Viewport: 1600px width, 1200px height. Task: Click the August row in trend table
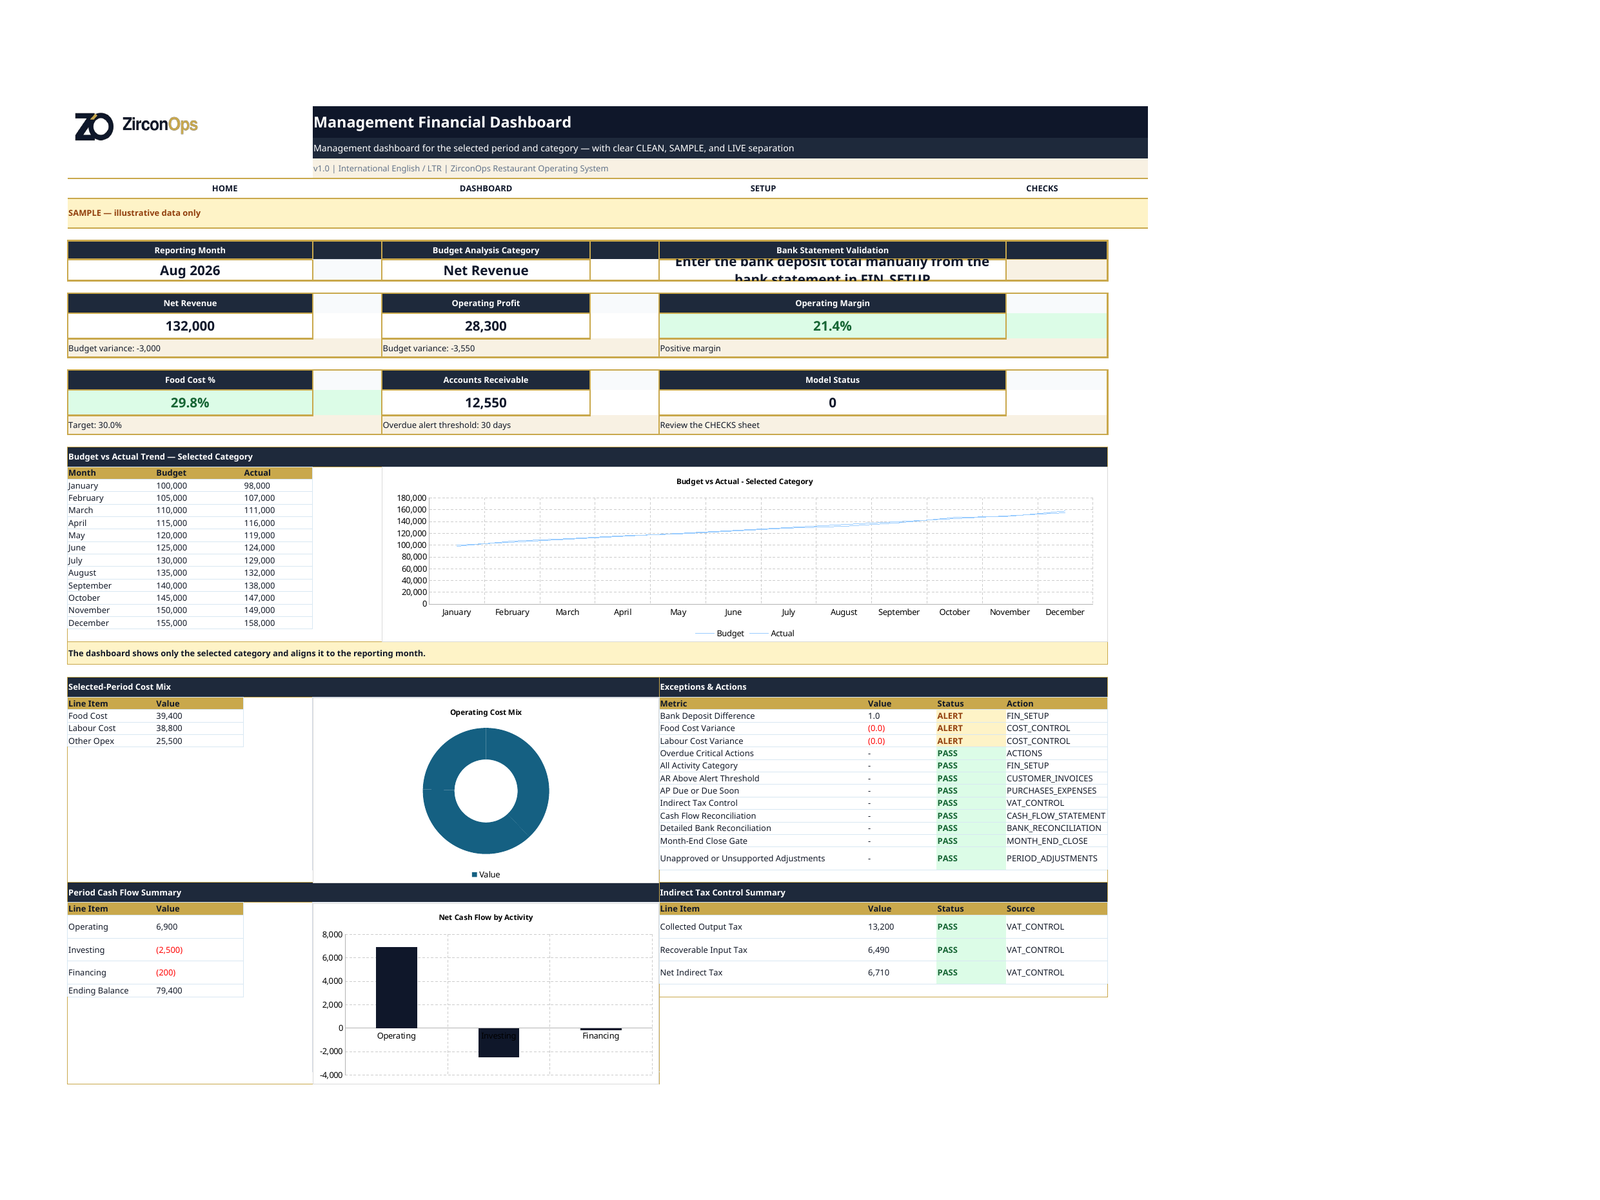pyautogui.click(x=190, y=573)
